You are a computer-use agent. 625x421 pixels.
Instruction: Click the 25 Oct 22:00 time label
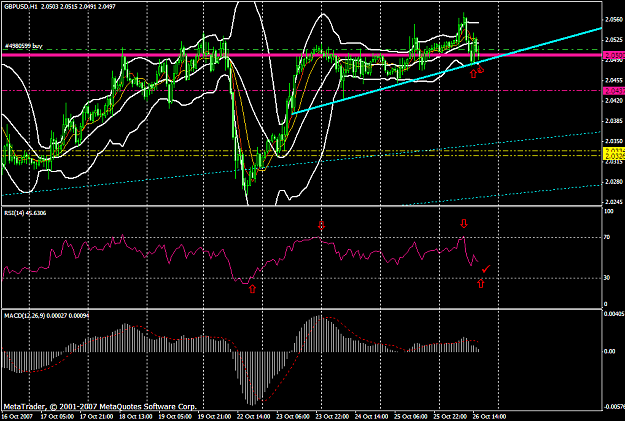pyautogui.click(x=450, y=416)
